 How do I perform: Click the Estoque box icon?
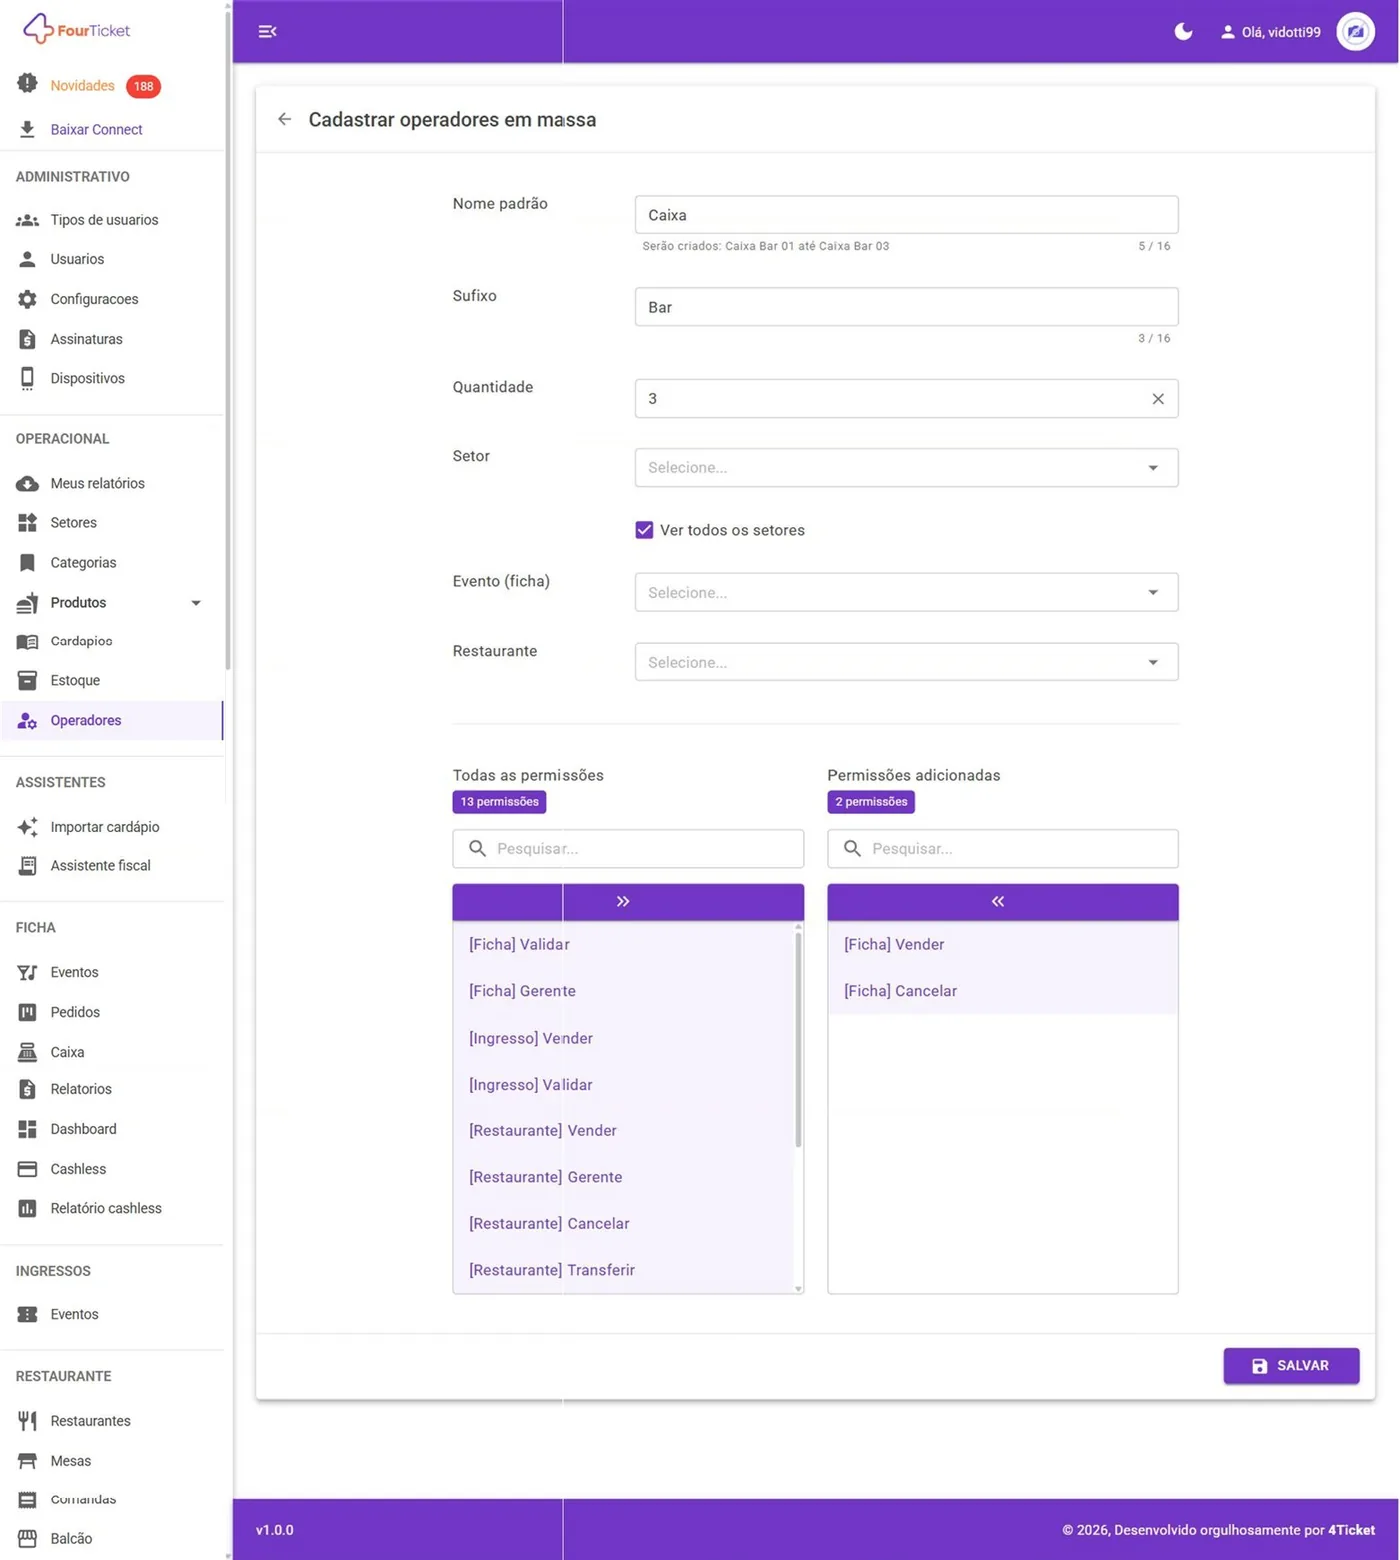(x=27, y=681)
